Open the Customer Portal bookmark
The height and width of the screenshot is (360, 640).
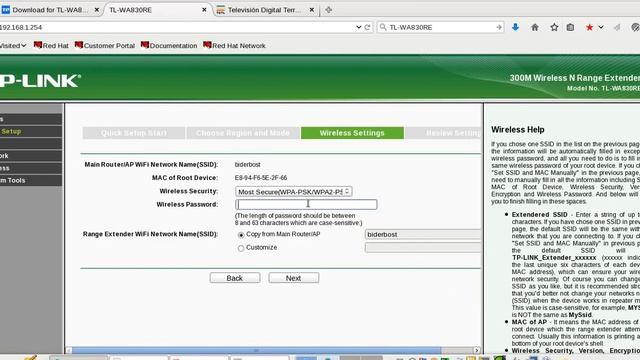(105, 46)
